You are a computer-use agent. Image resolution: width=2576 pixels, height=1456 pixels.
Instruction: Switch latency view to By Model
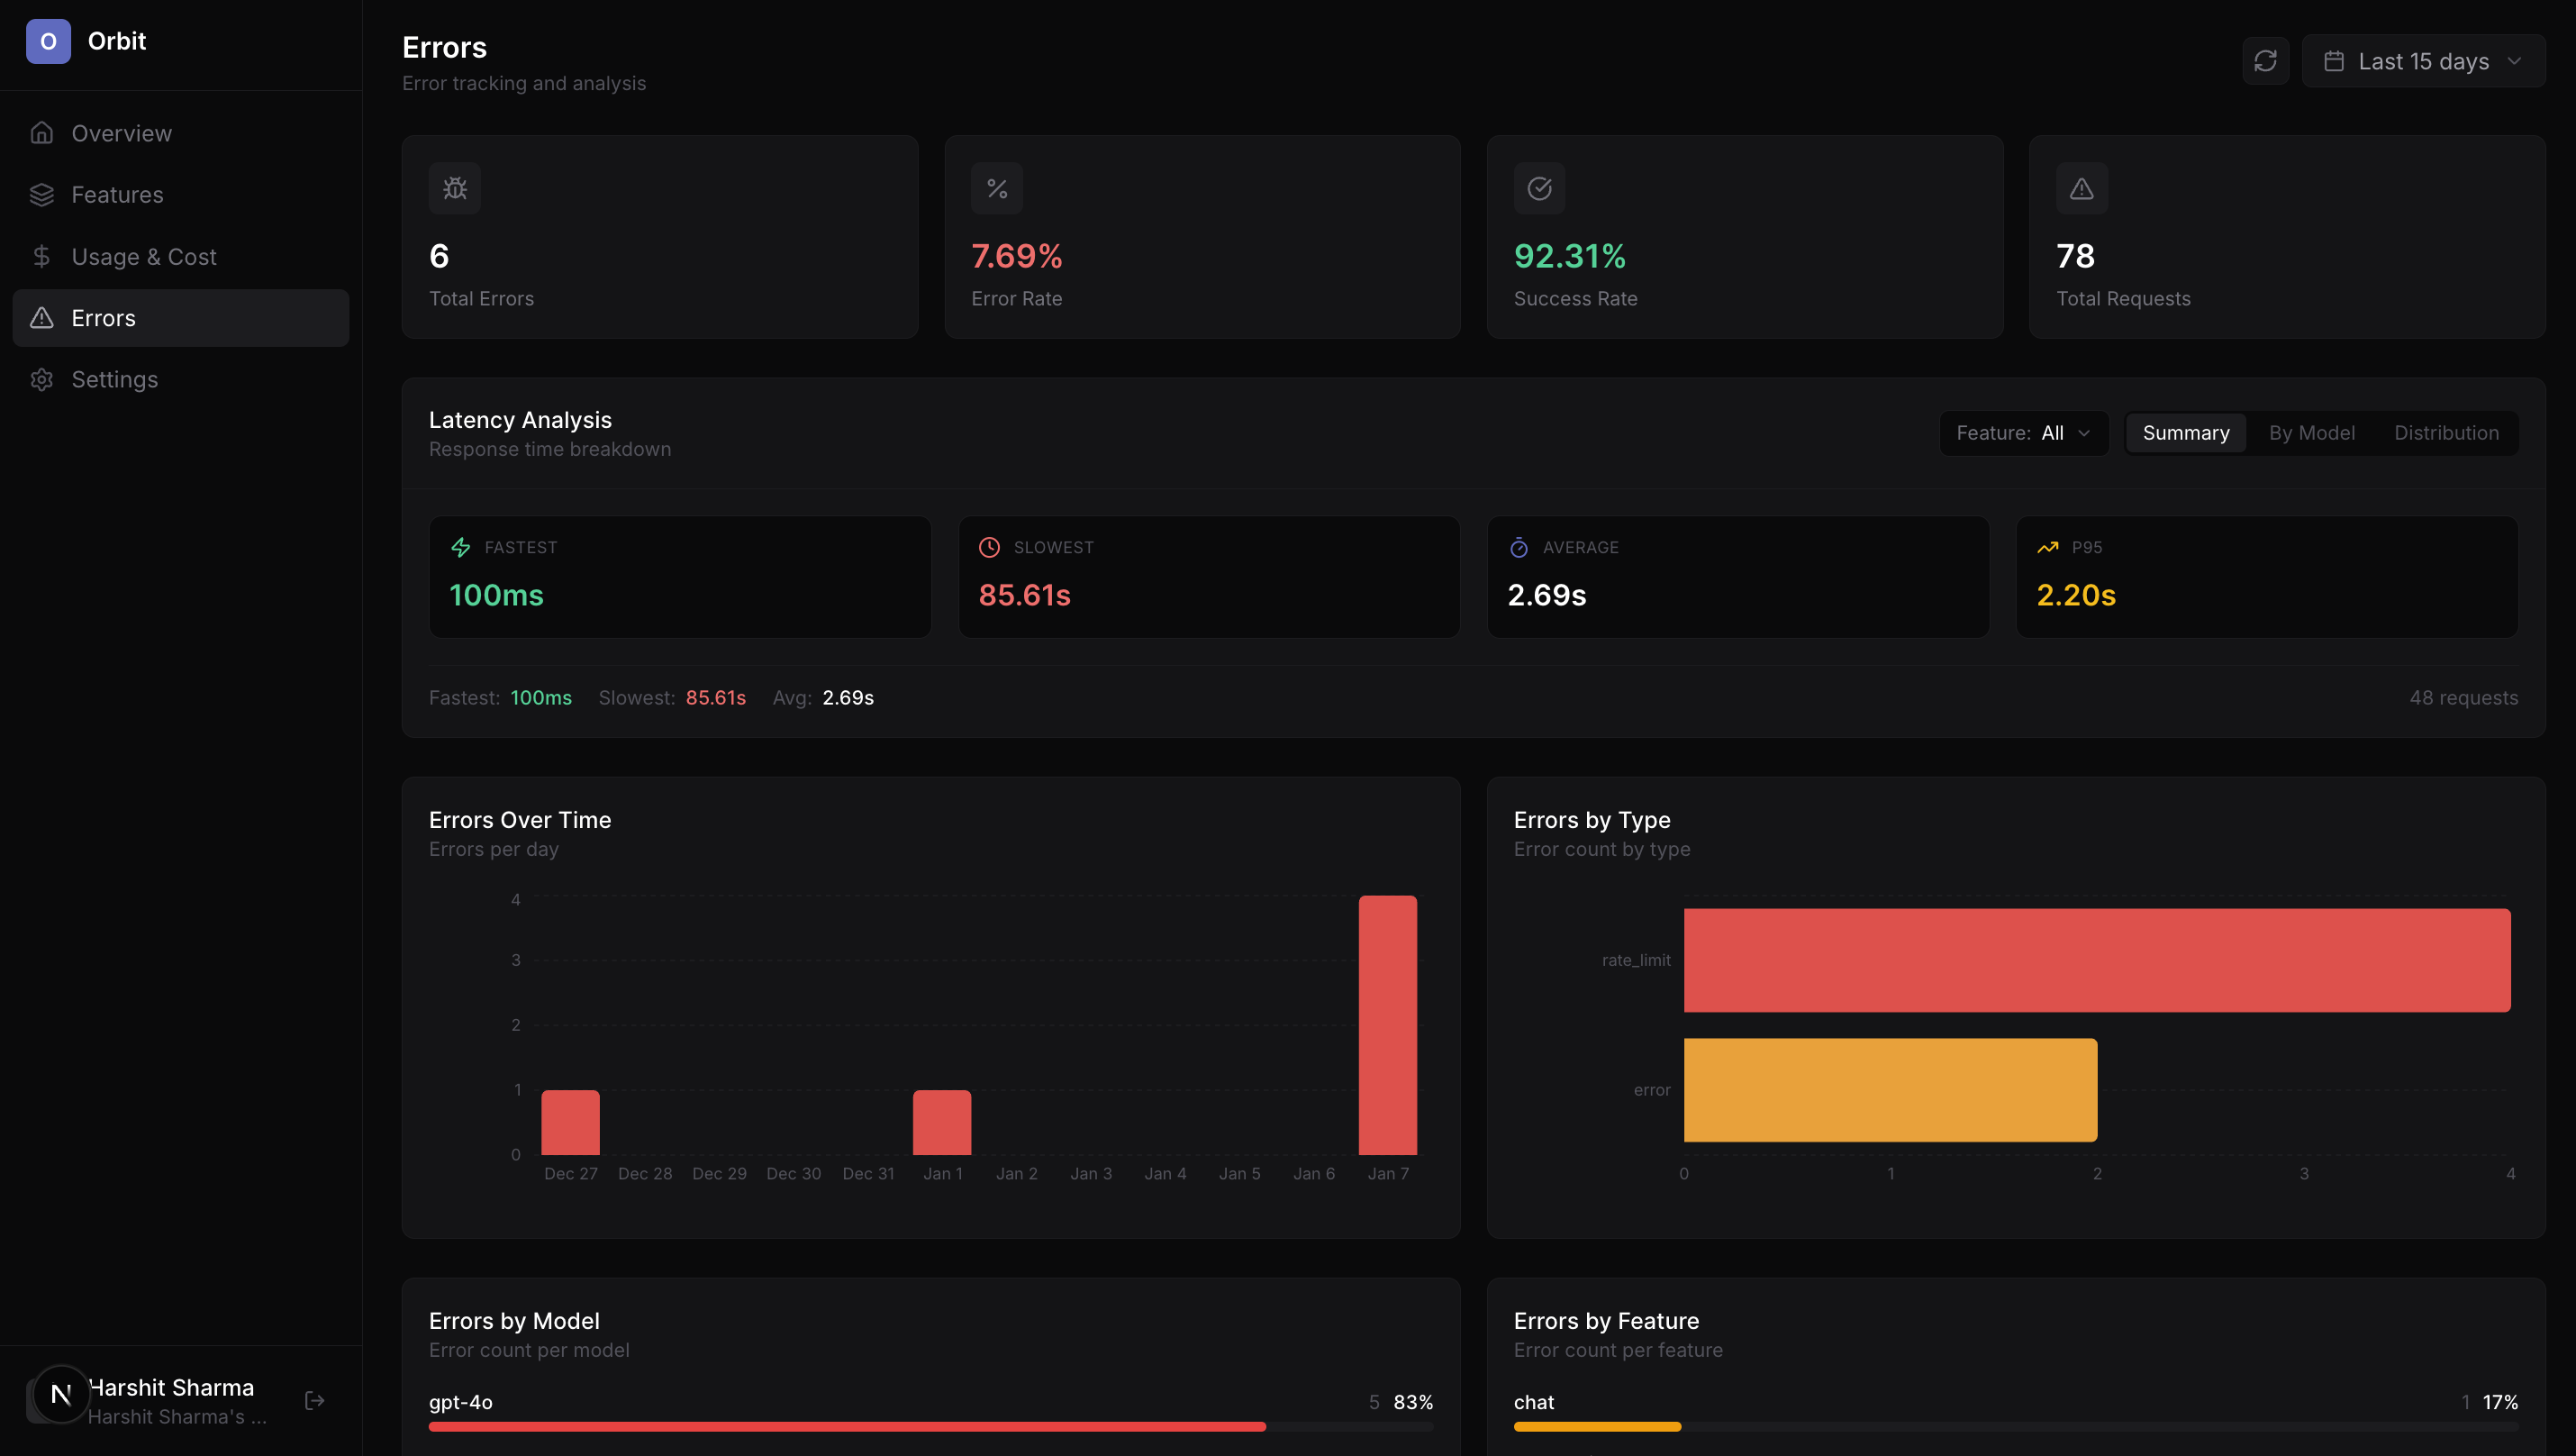[x=2311, y=432]
